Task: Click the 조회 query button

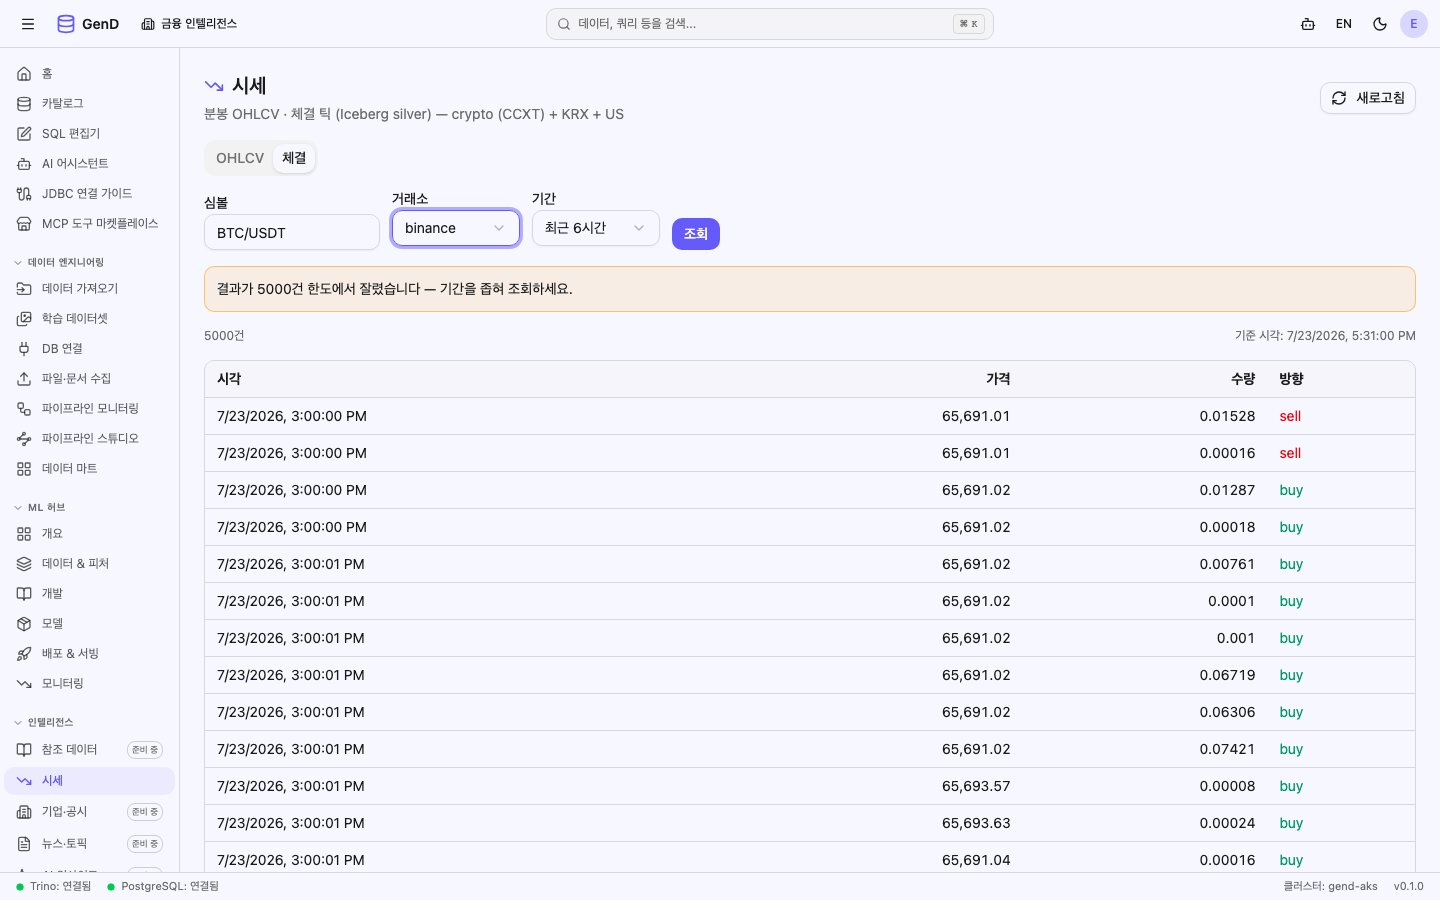Action: [696, 234]
